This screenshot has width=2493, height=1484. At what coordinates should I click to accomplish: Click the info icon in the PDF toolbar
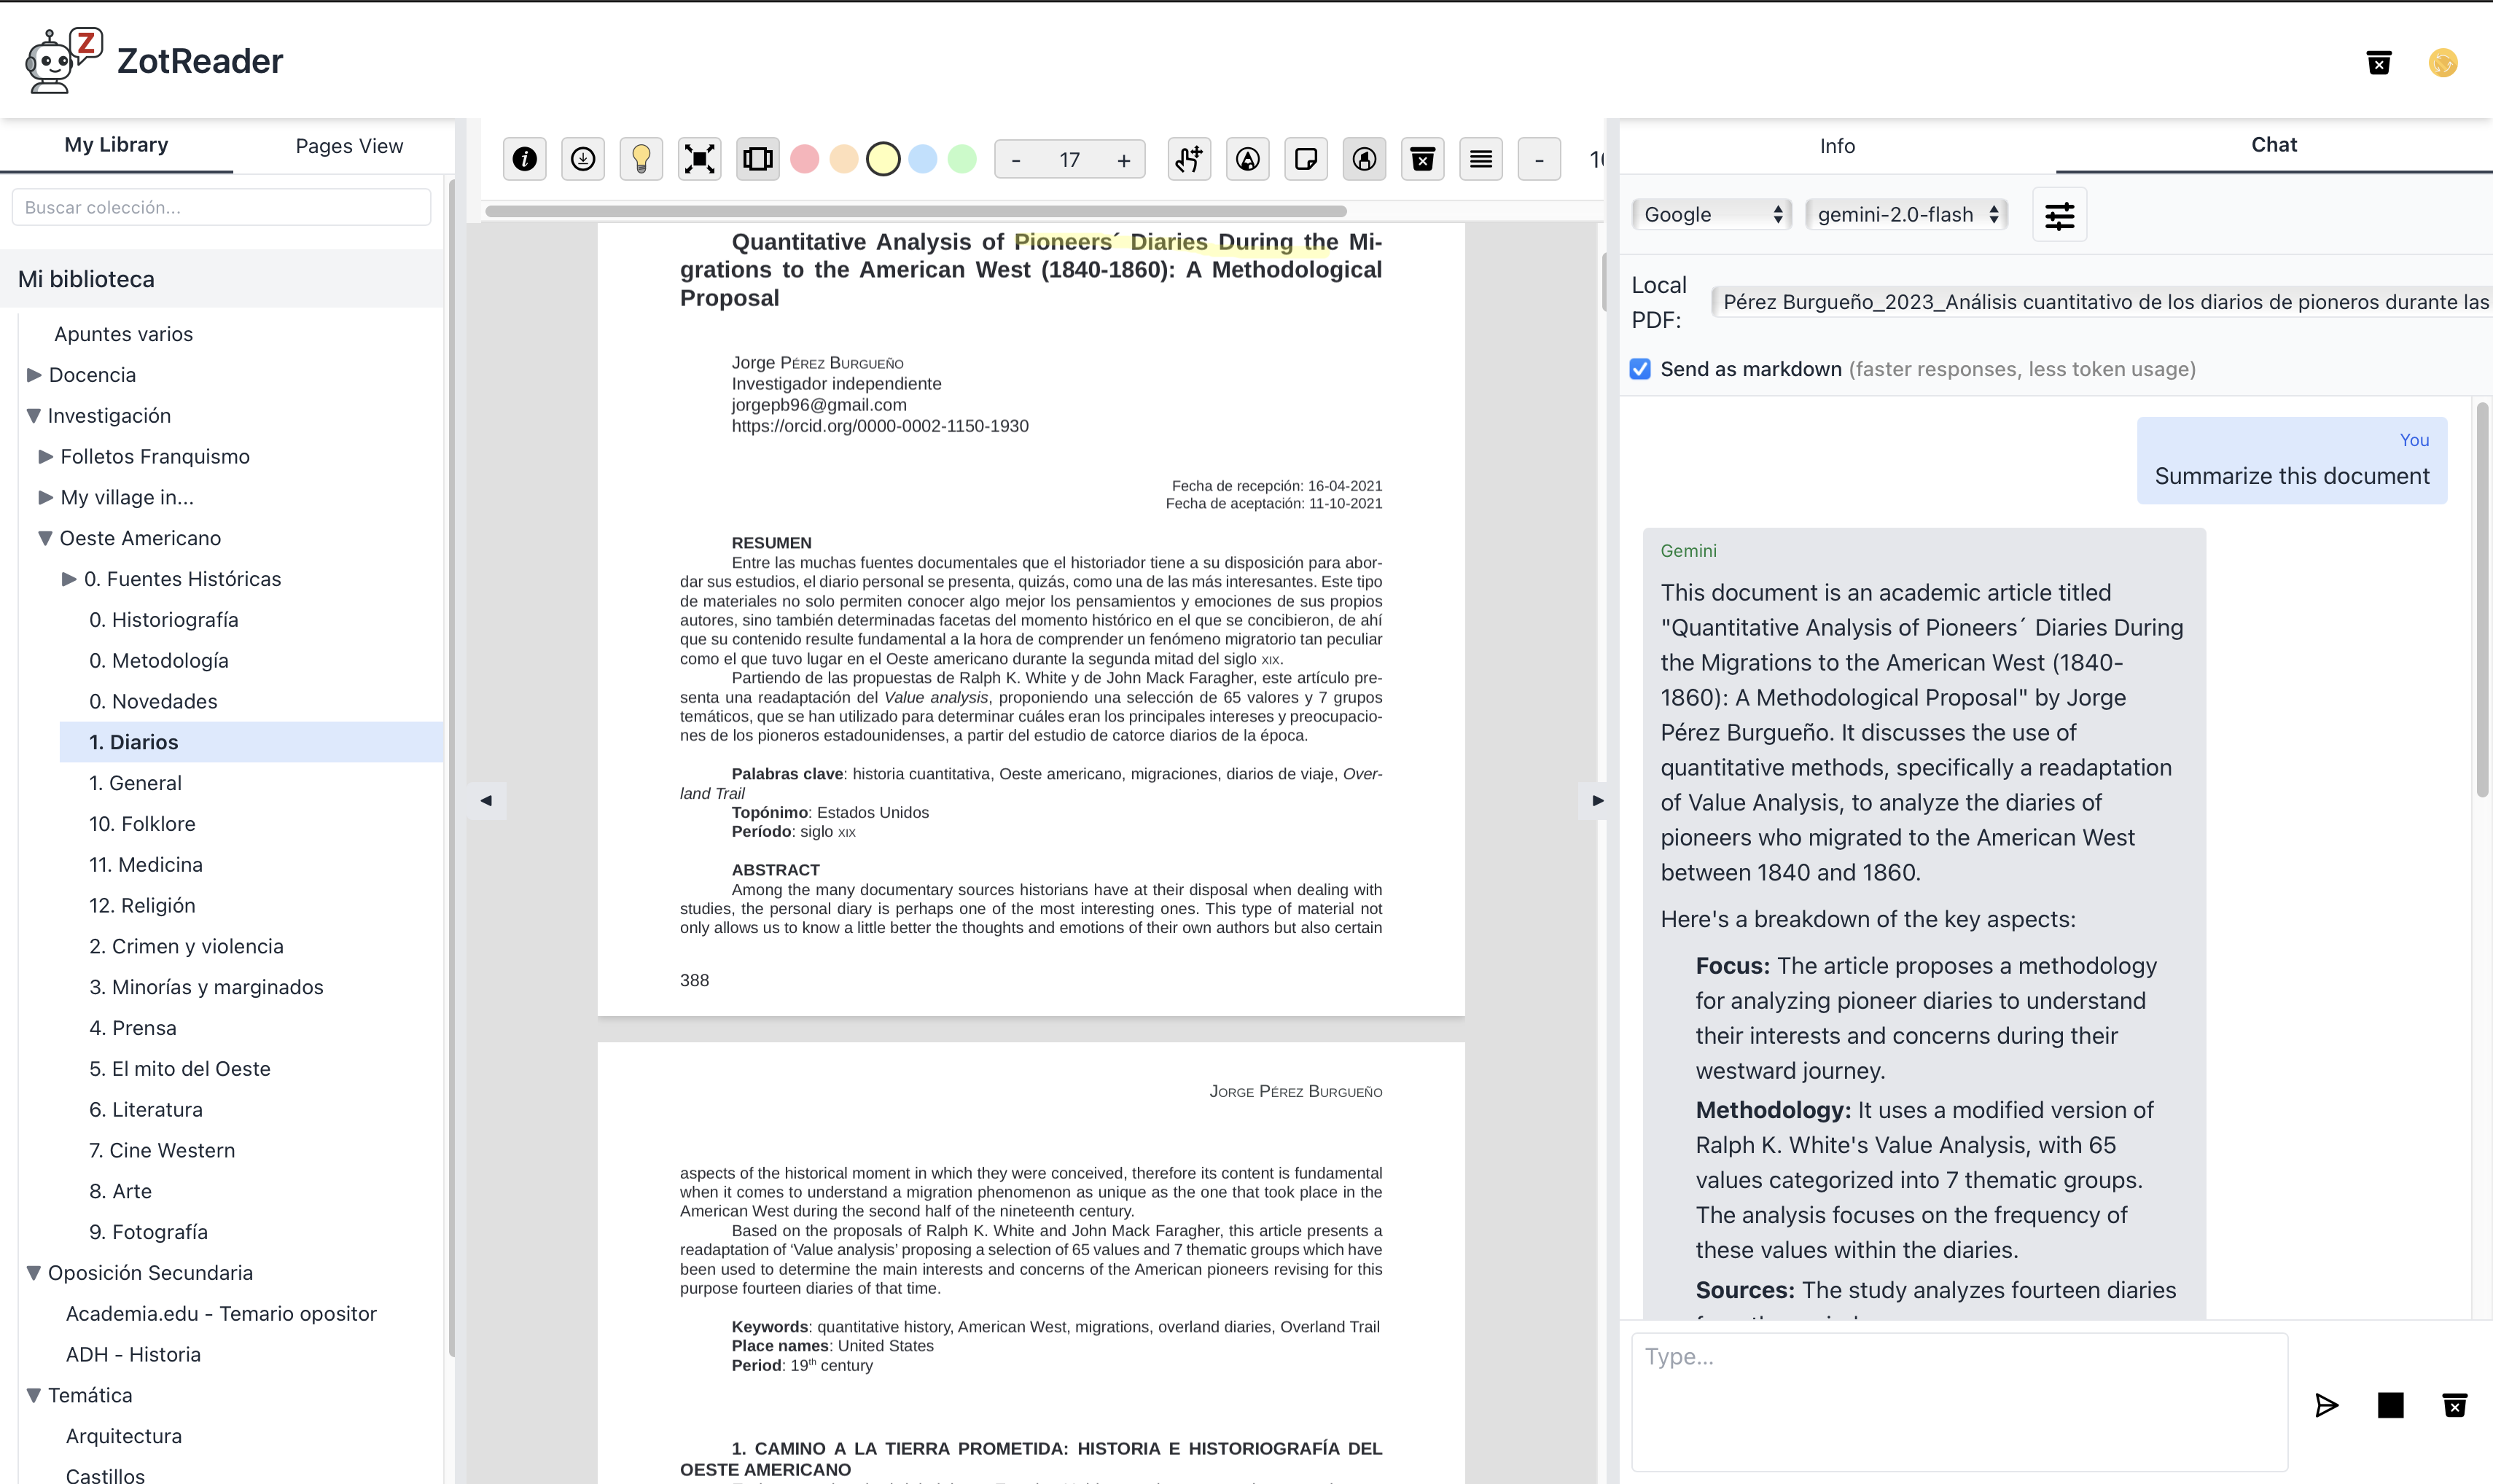(524, 159)
